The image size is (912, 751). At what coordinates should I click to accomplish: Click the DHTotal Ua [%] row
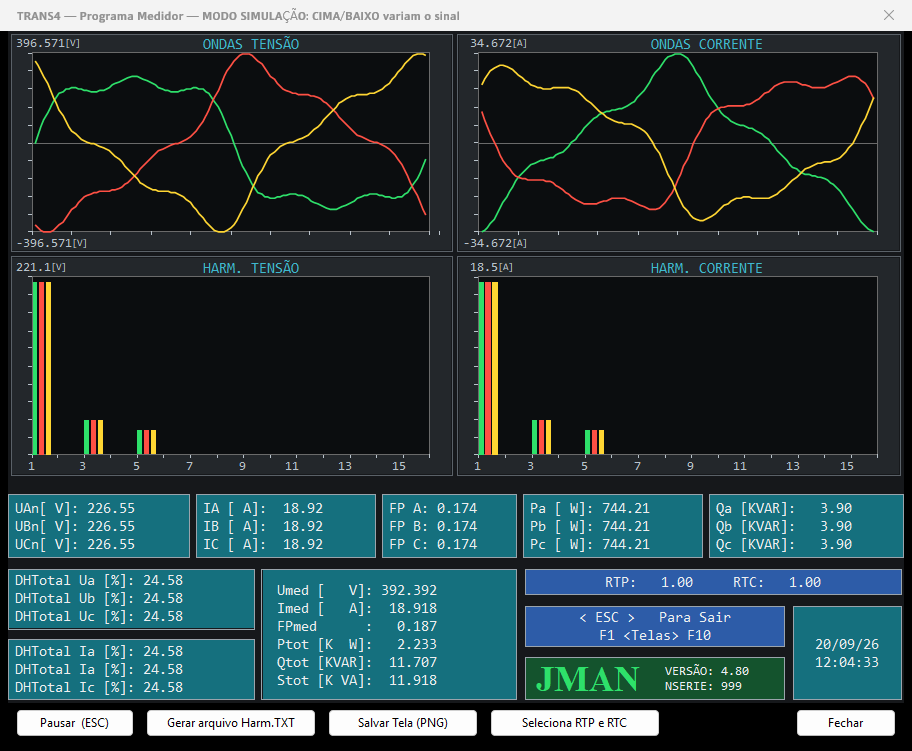point(99,581)
